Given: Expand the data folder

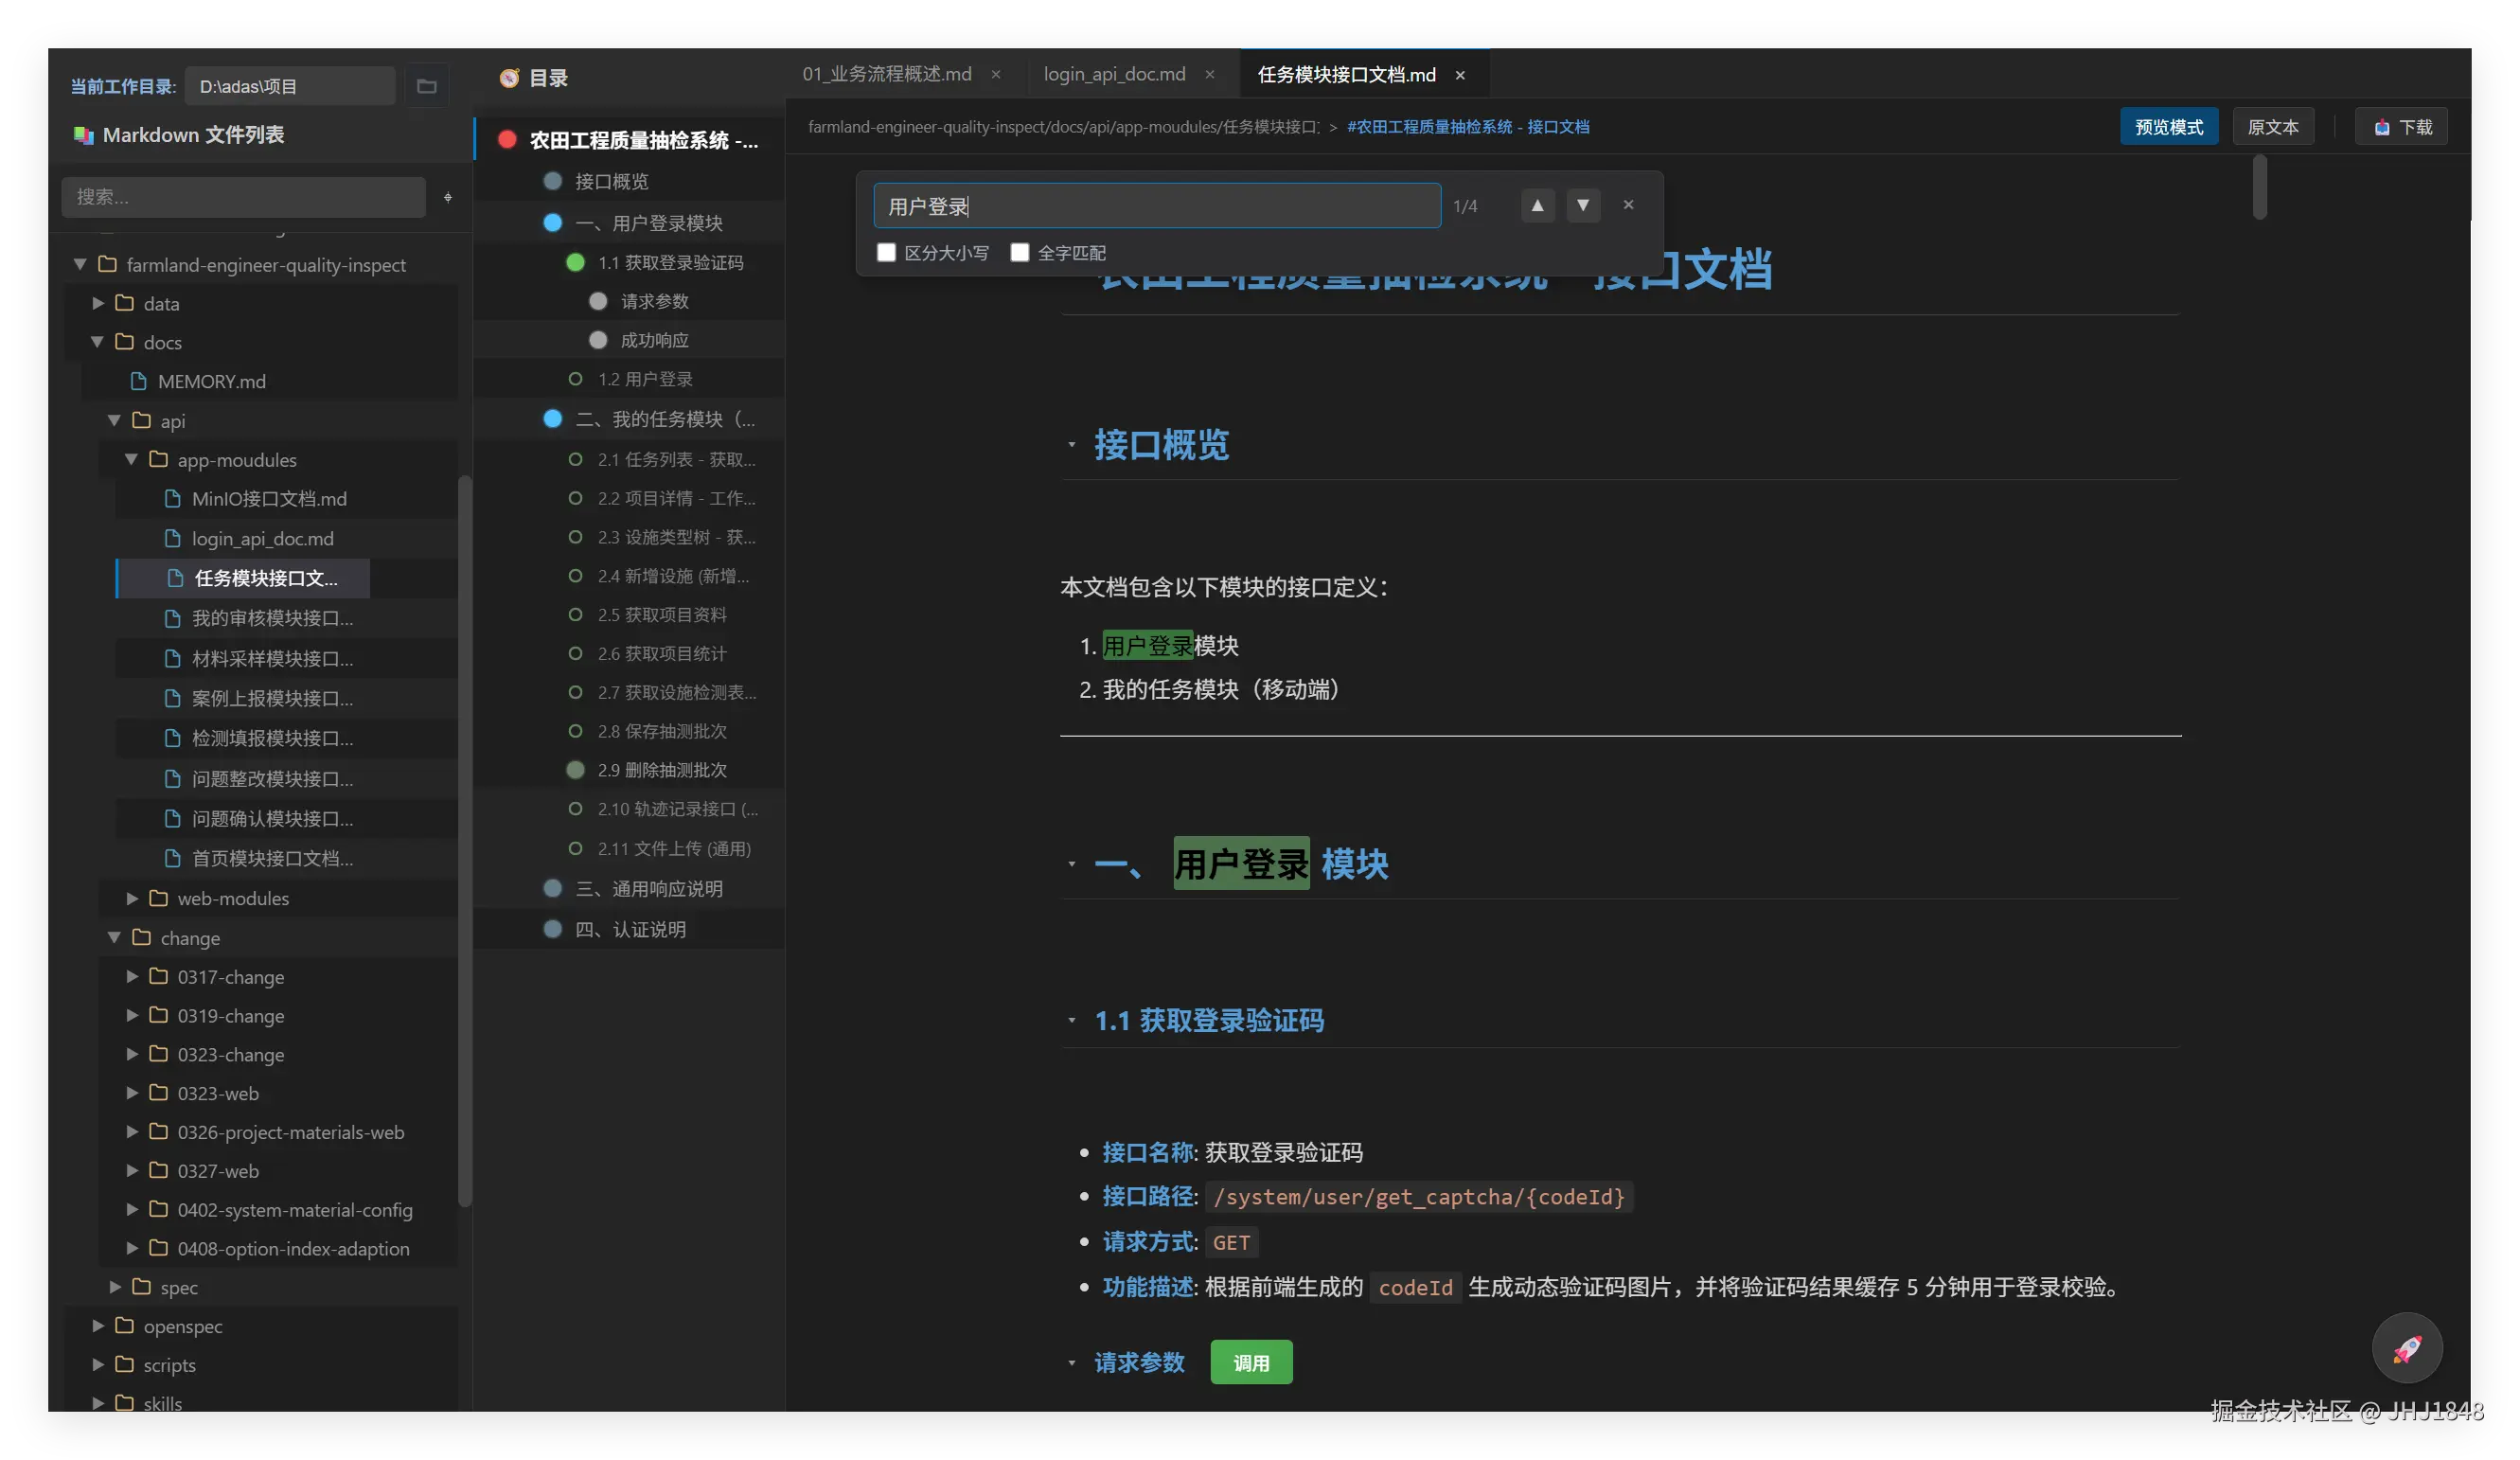Looking at the screenshot, I should click(x=97, y=303).
